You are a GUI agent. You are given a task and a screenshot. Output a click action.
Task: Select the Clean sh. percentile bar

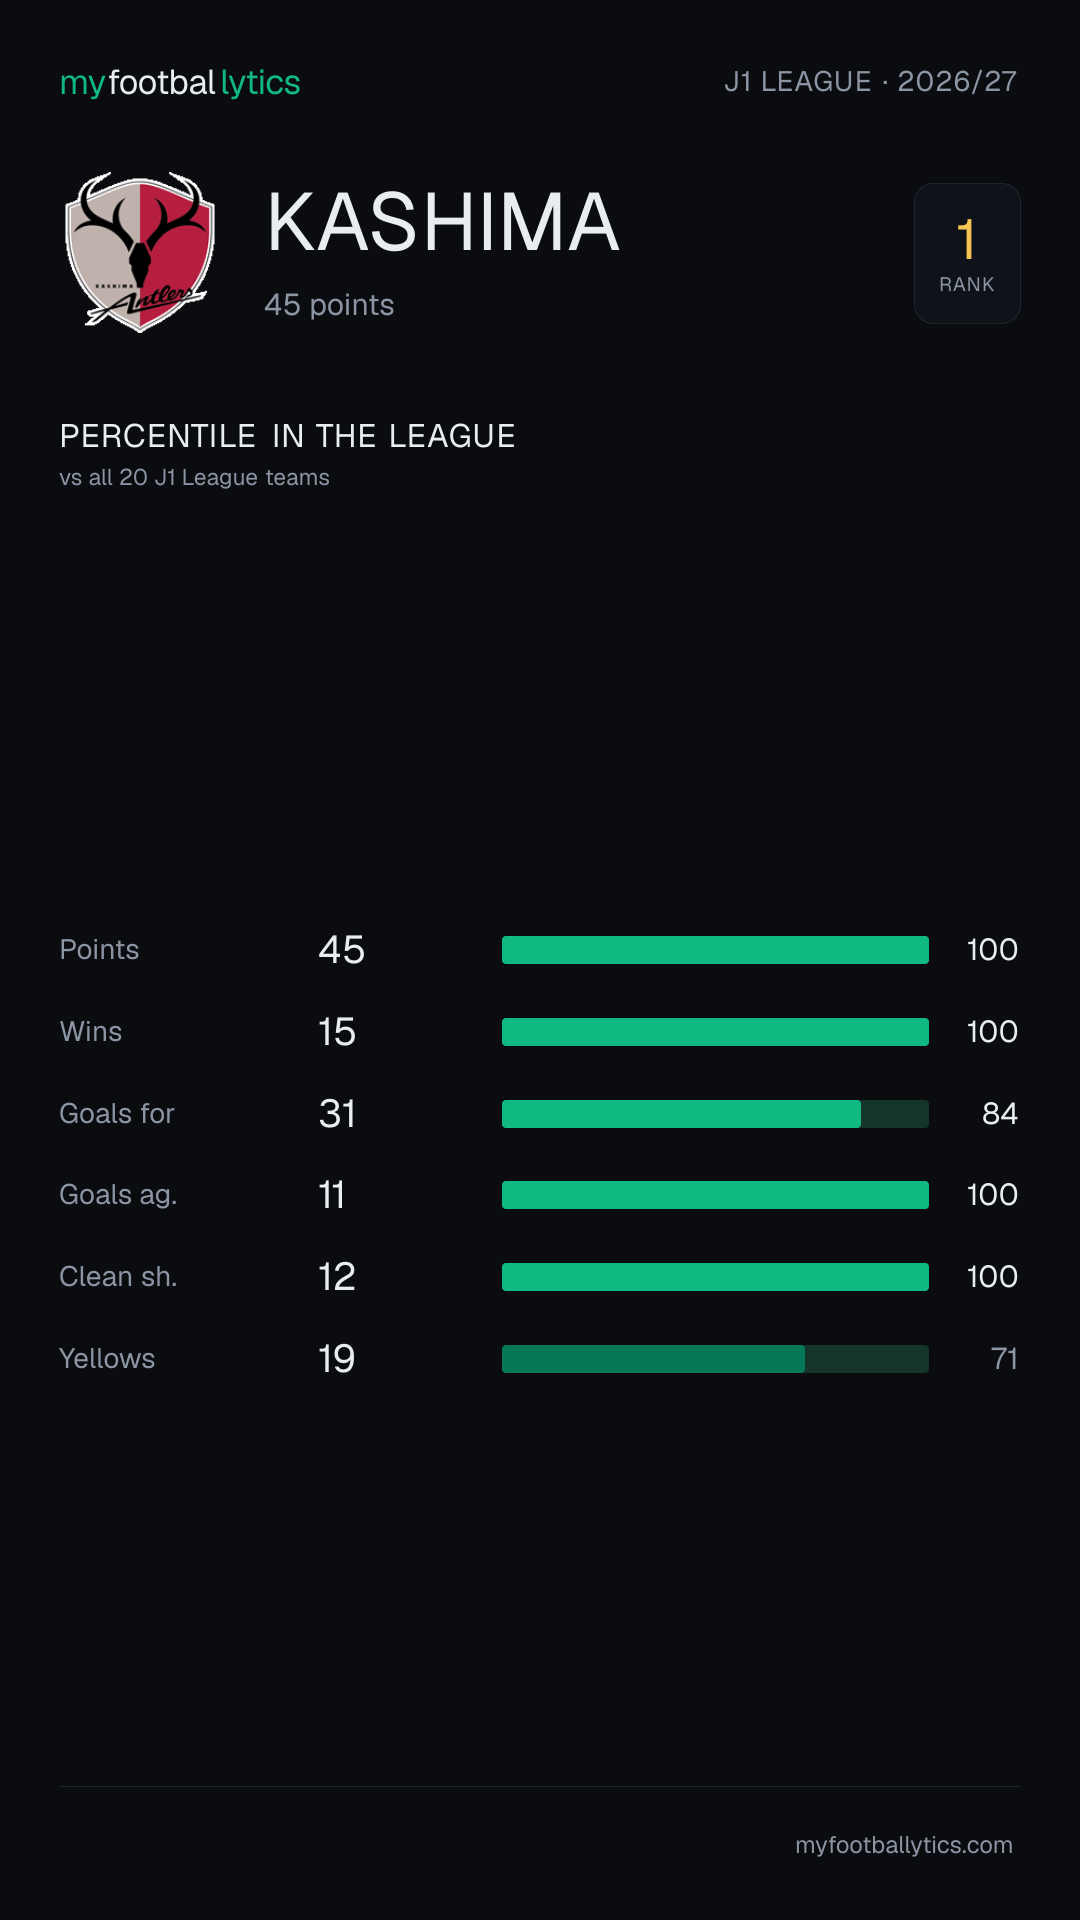coord(715,1277)
